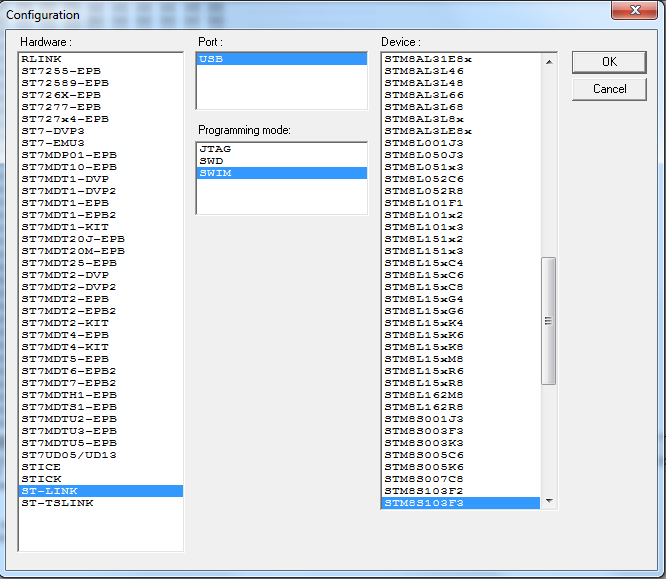Select ST7MDT20M-EPB hardware entry
Viewport: 666px width, 579px height.
coord(101,251)
